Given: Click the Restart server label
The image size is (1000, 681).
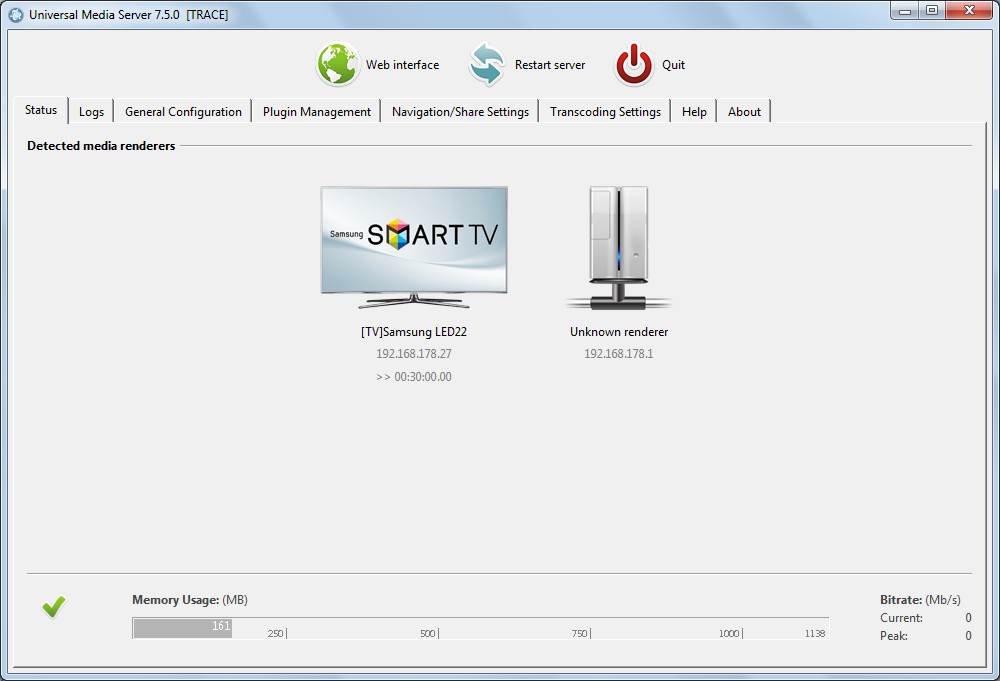Looking at the screenshot, I should click(550, 64).
